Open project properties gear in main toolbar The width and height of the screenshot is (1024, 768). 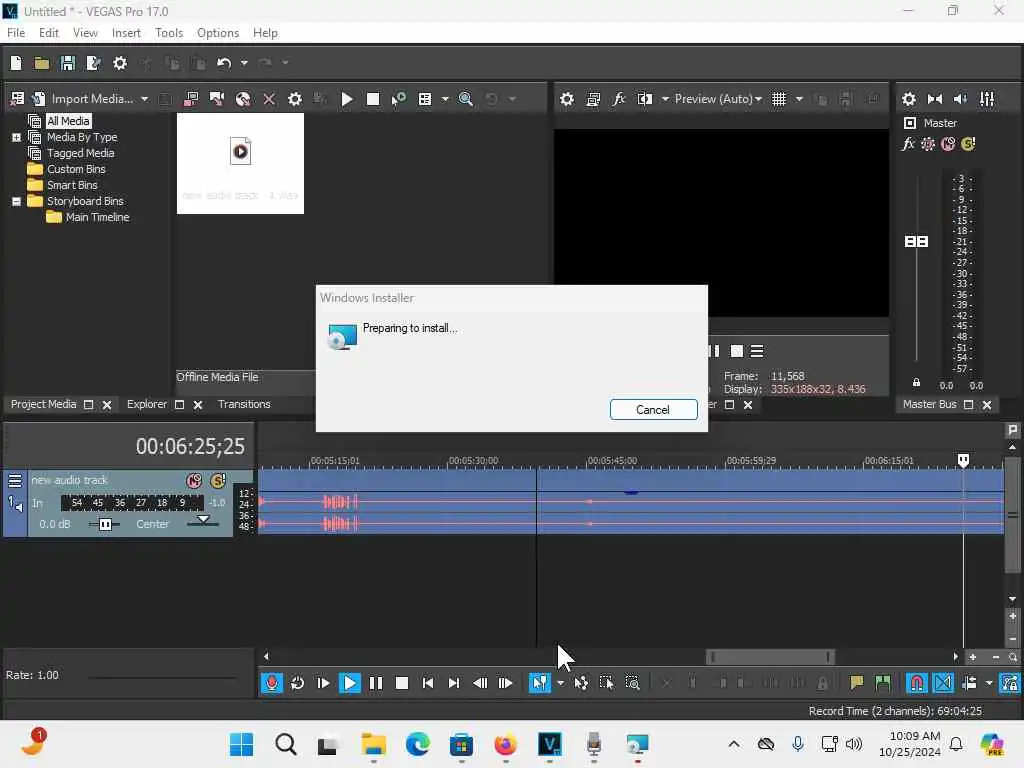tap(120, 63)
